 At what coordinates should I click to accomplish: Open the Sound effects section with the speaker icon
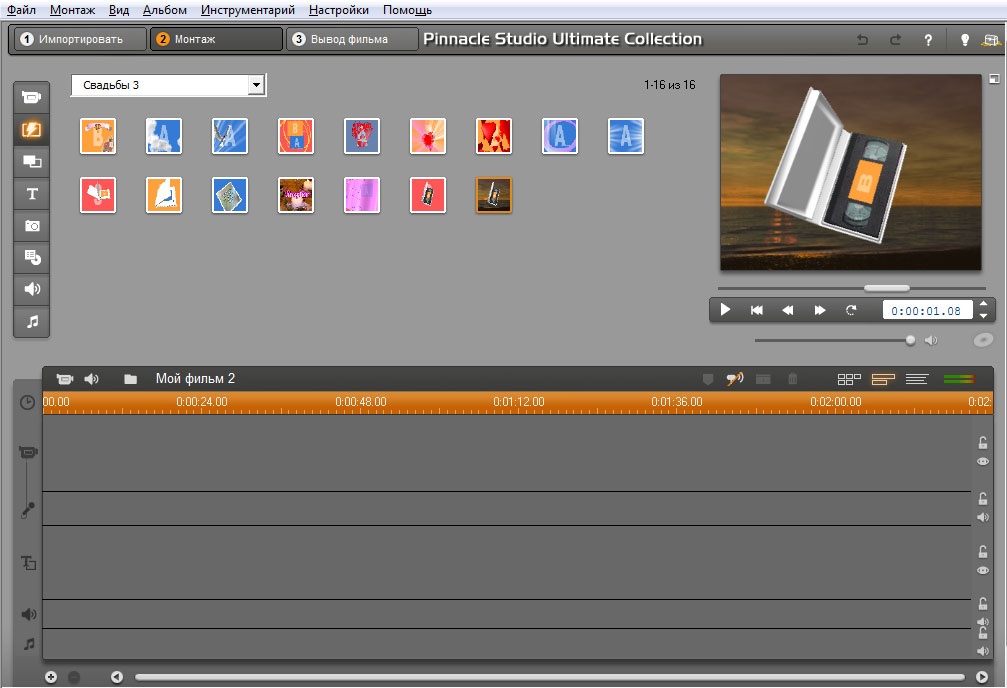(32, 290)
